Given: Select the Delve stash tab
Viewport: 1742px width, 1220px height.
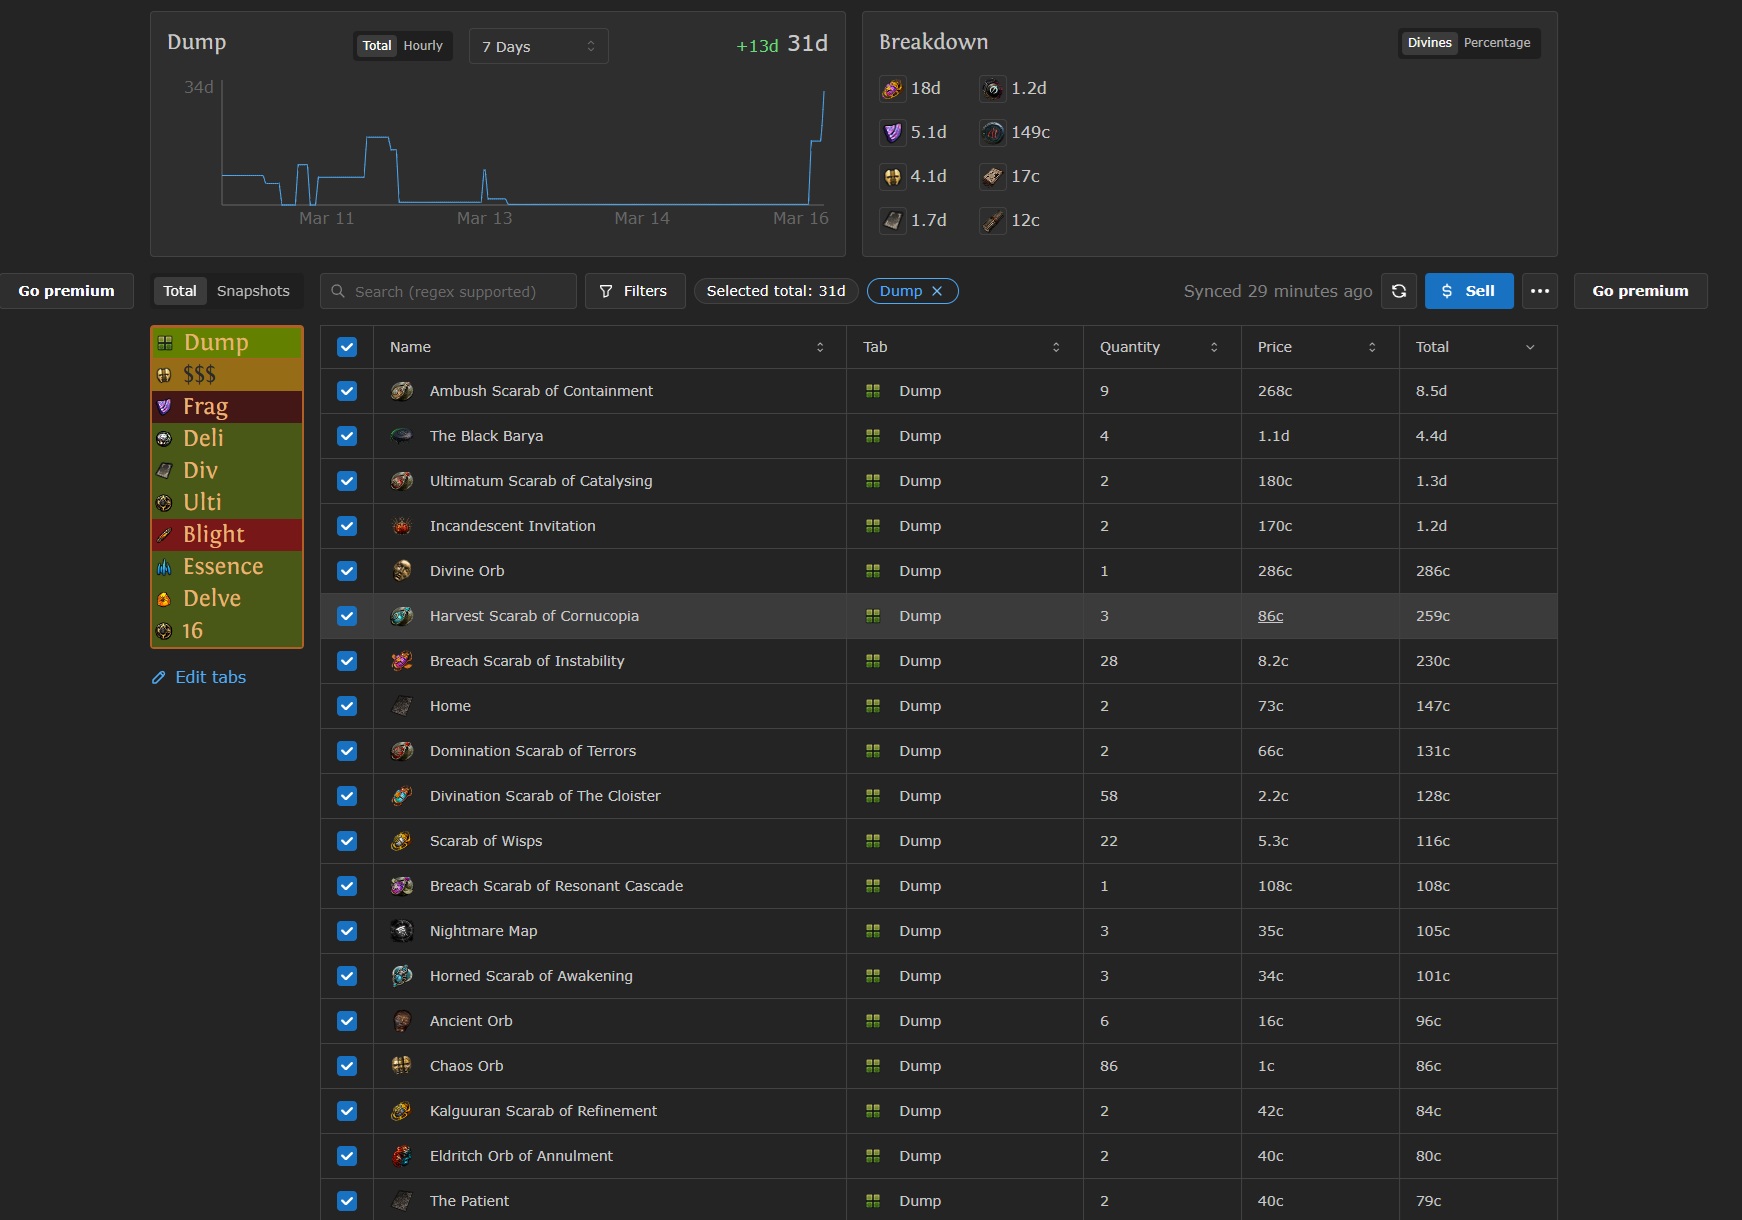Looking at the screenshot, I should pos(227,599).
